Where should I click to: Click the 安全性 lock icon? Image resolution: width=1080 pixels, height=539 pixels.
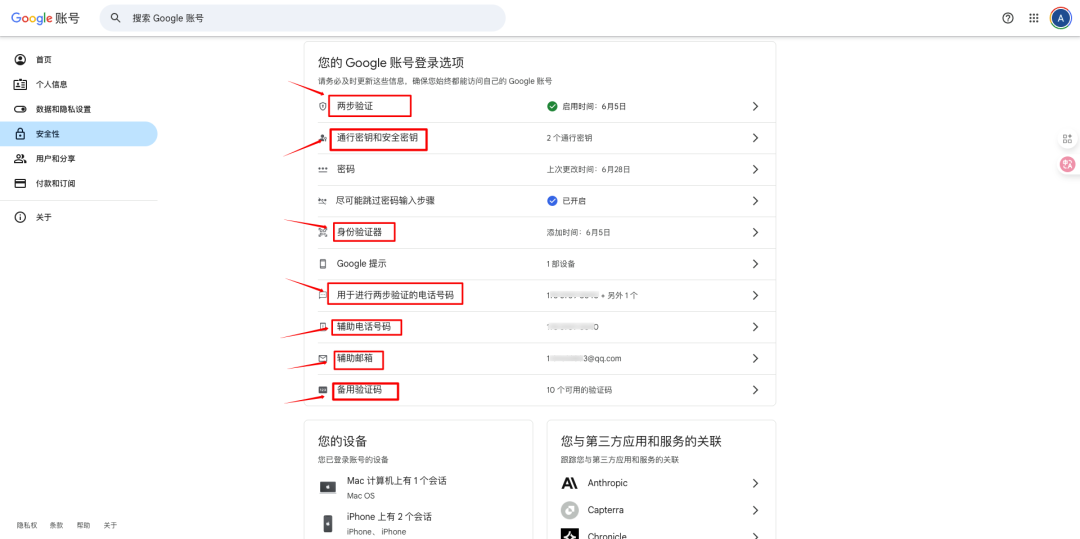point(21,134)
